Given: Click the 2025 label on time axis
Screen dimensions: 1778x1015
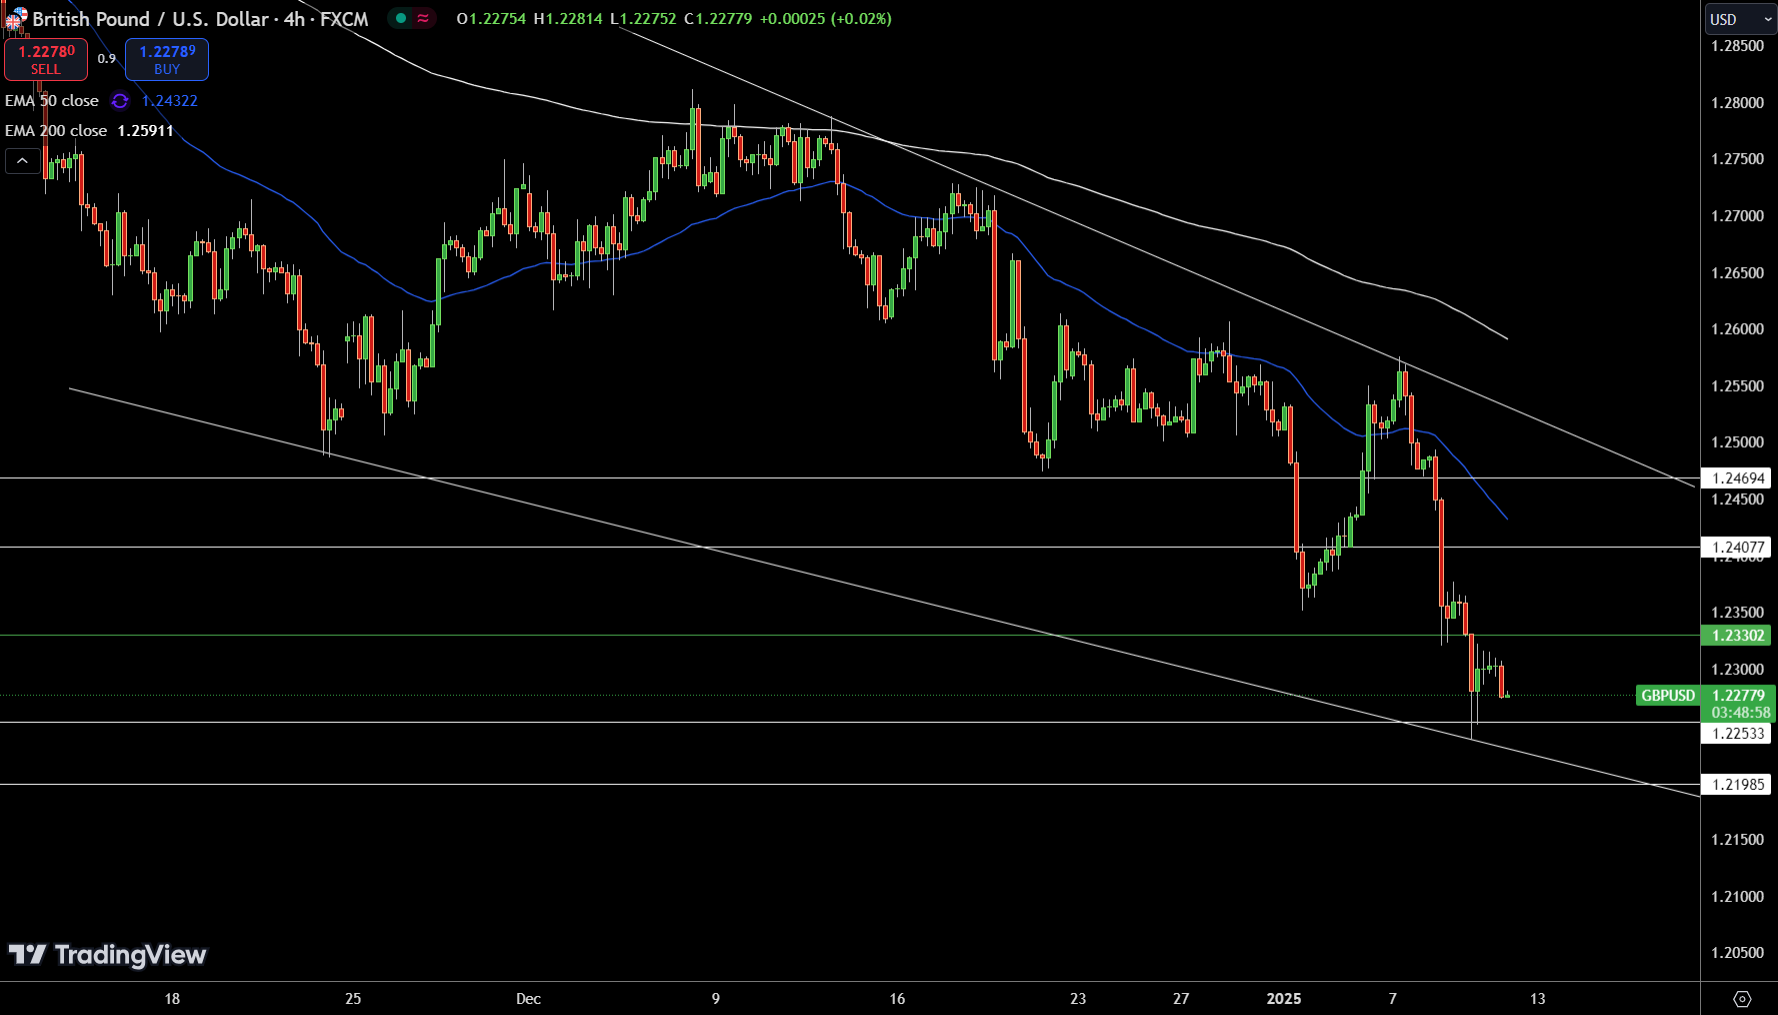Looking at the screenshot, I should coord(1284,998).
